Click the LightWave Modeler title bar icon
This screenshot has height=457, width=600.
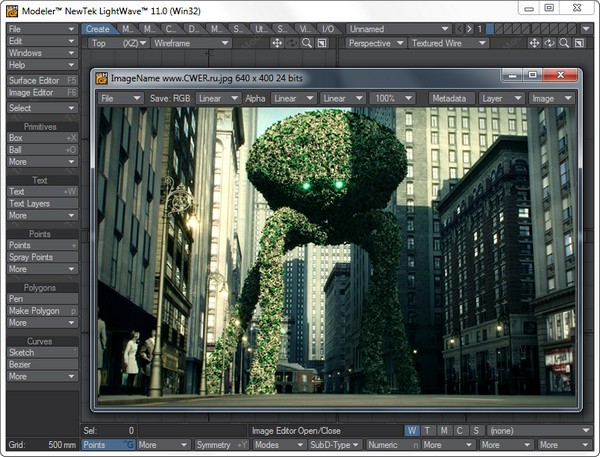(11, 11)
